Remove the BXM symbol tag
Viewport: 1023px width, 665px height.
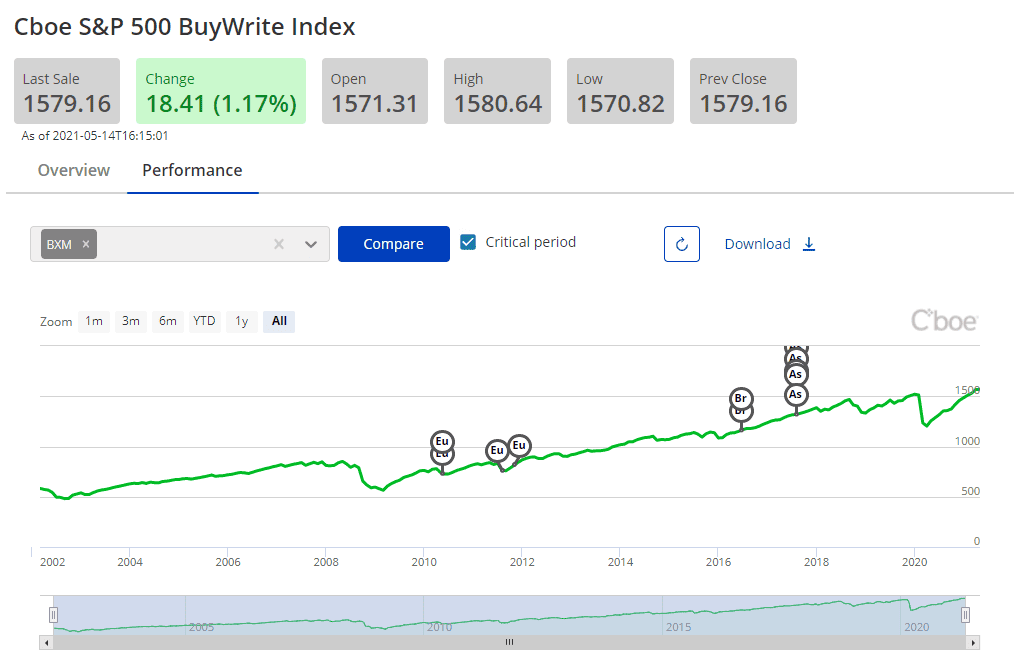[x=85, y=243]
